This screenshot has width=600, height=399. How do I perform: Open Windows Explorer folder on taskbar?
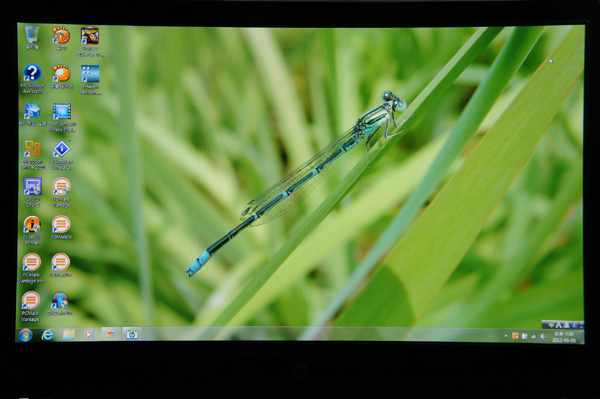(69, 335)
